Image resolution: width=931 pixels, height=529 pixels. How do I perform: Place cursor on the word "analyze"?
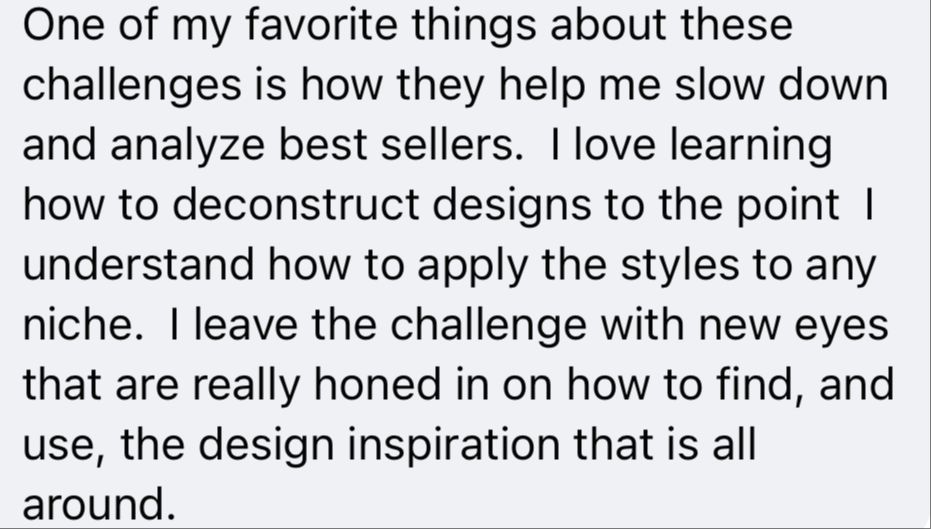[187, 145]
